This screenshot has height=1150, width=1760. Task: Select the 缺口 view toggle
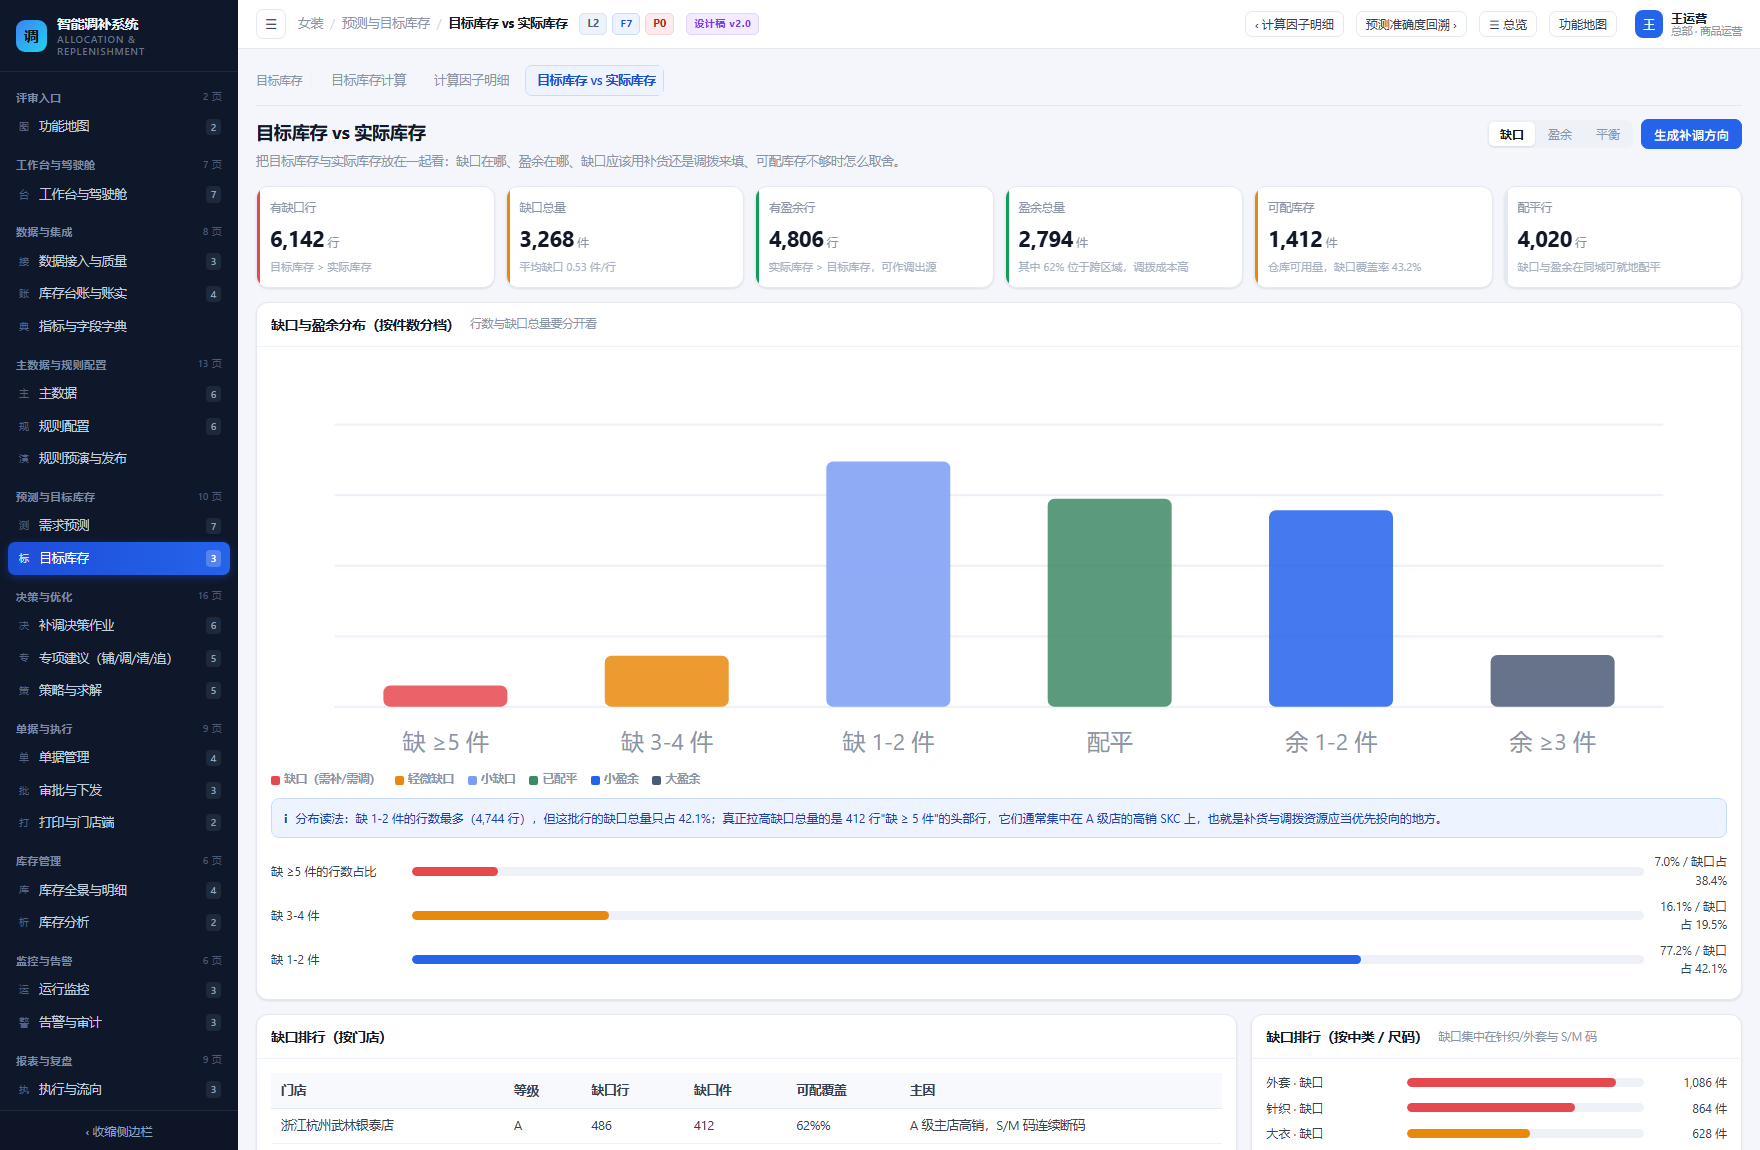point(1511,134)
